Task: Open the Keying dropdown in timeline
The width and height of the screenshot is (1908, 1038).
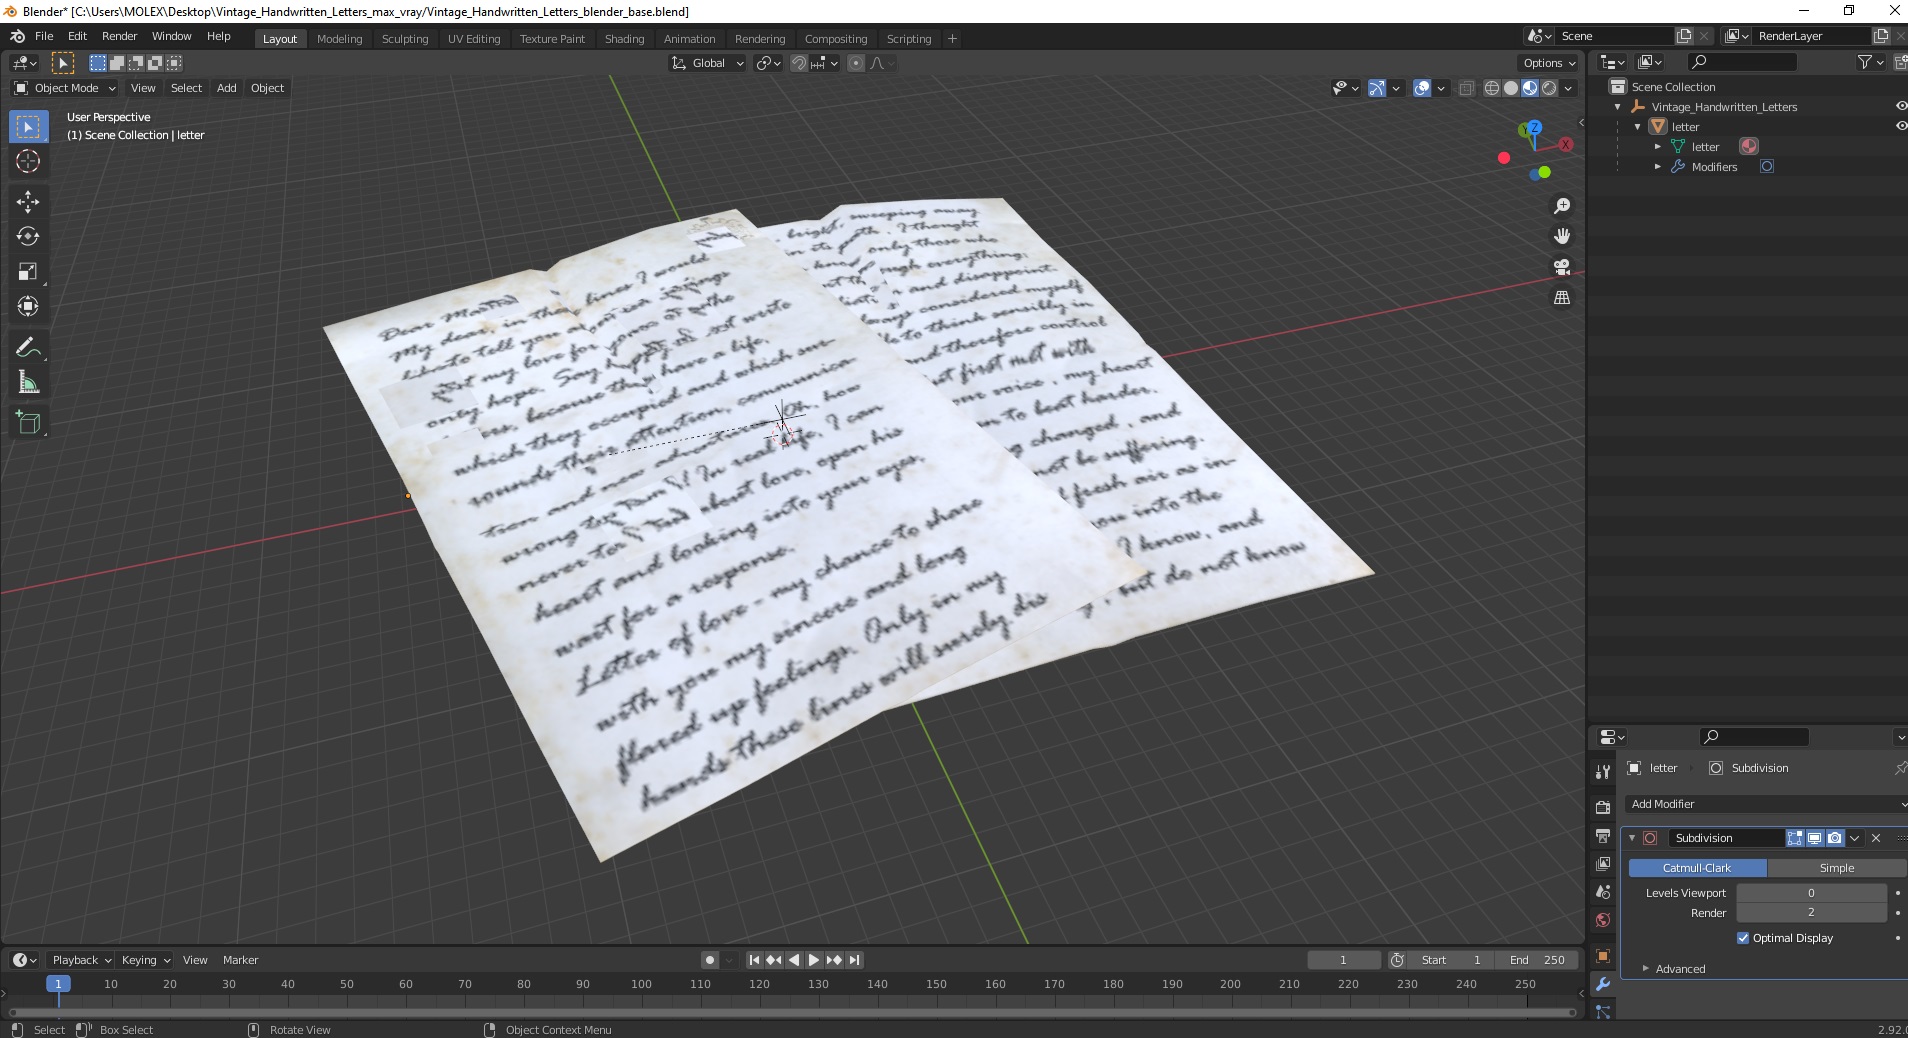Action: pos(146,960)
